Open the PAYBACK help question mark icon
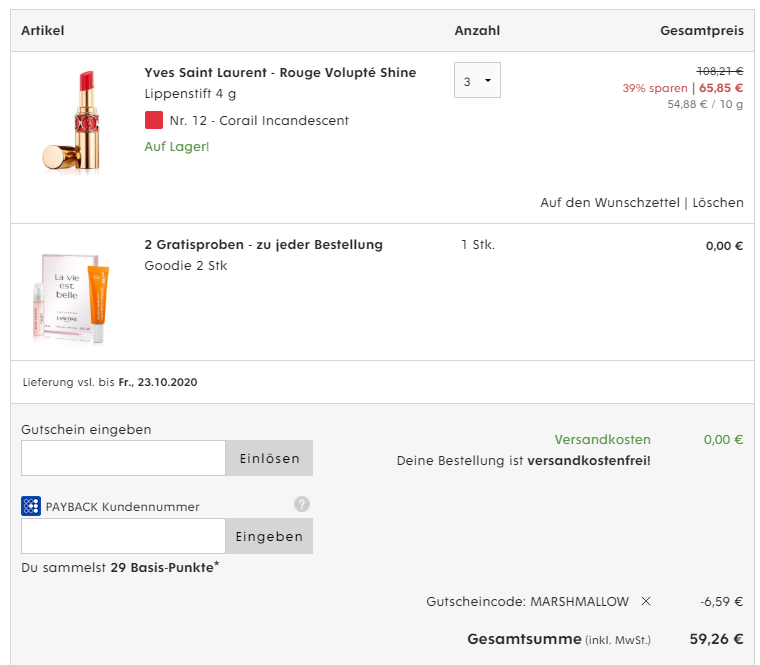The width and height of the screenshot is (760, 665). coord(301,504)
